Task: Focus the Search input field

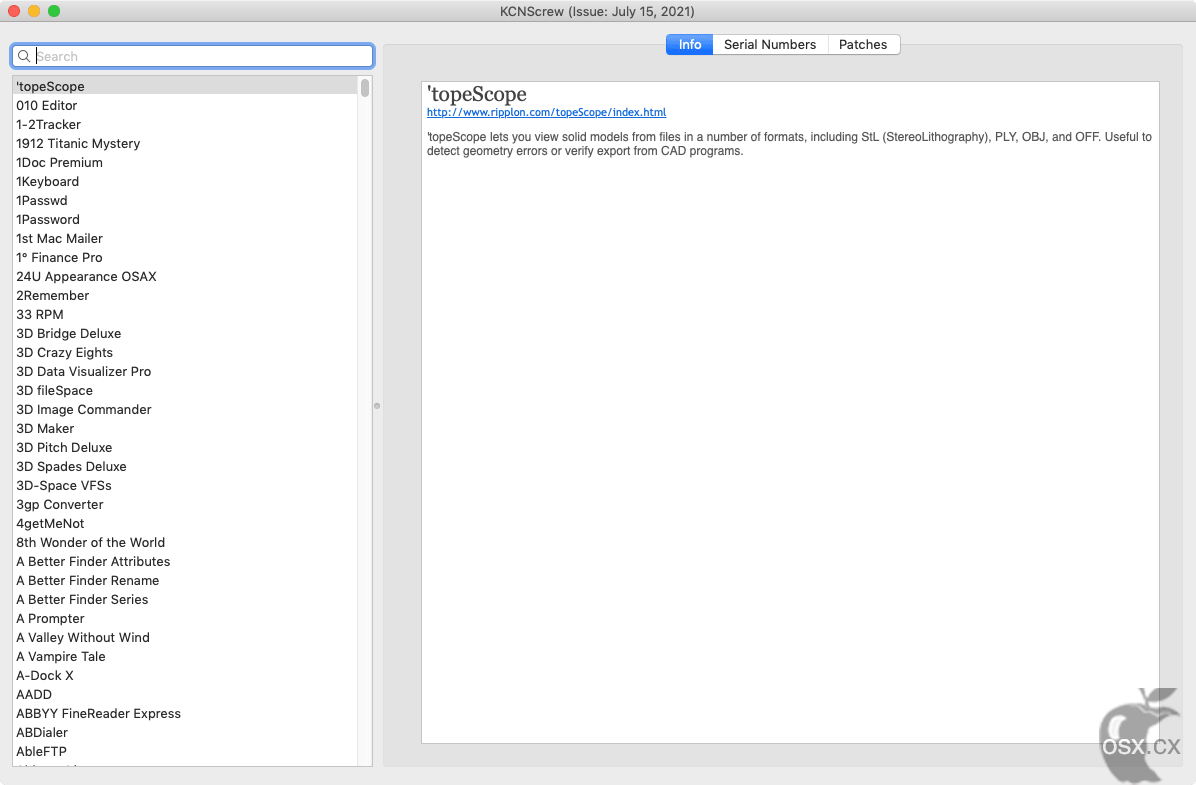Action: click(x=192, y=56)
